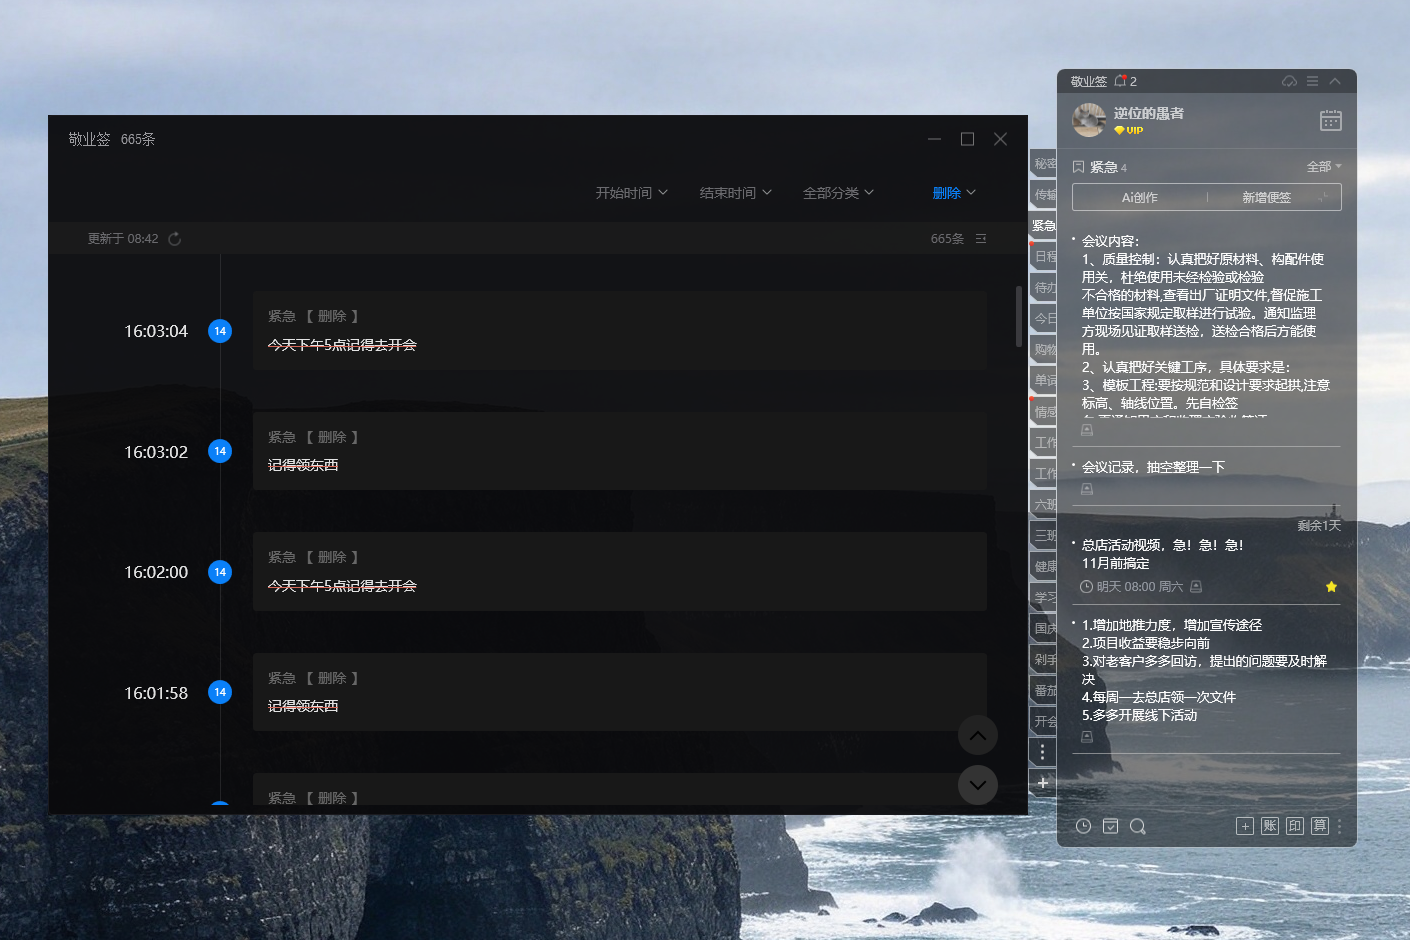Open the time-sorted clock icon in the widget footer
The image size is (1410, 940).
(x=1083, y=826)
